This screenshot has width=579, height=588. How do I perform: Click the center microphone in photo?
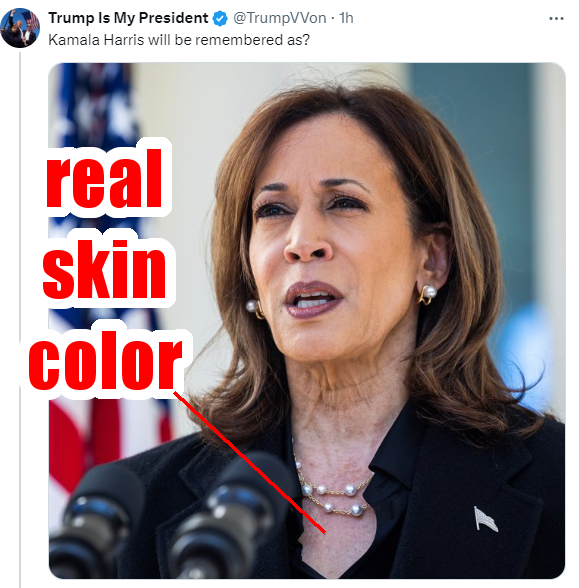229,516
